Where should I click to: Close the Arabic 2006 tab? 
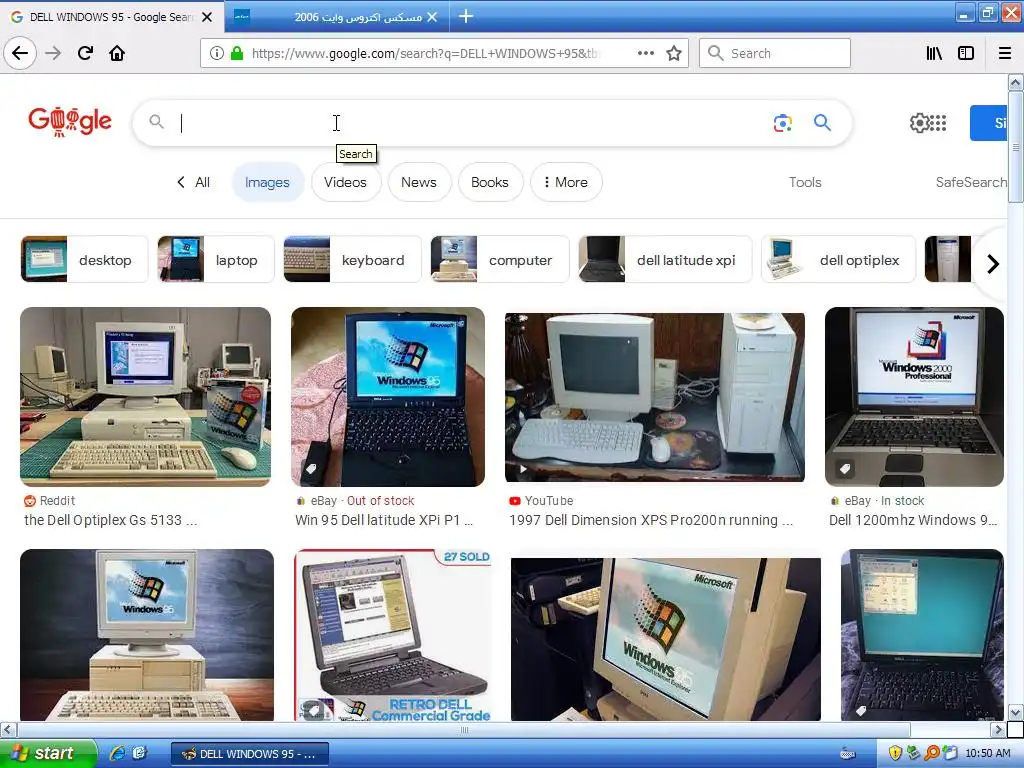coord(432,17)
